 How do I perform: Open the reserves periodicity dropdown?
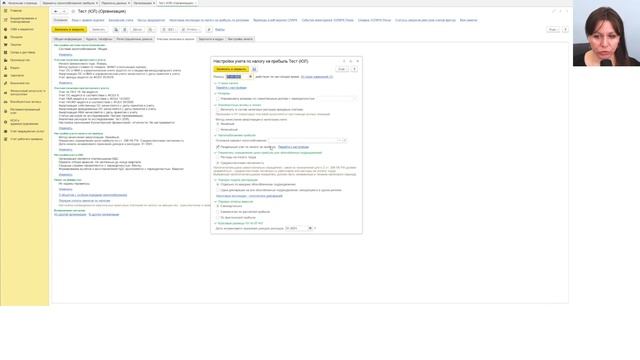click(354, 99)
